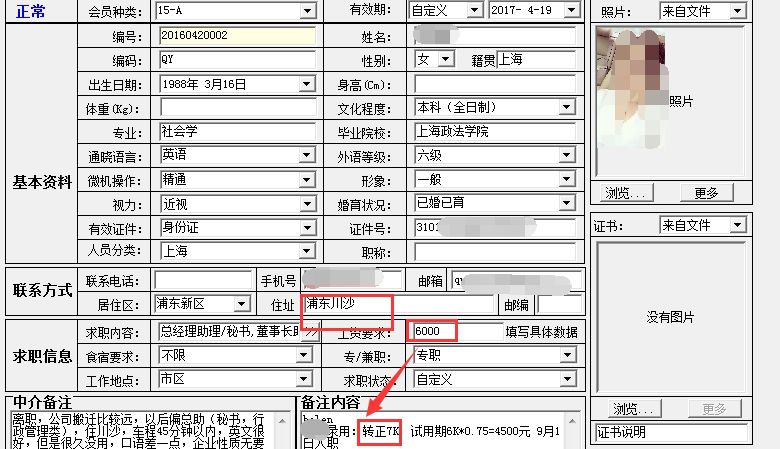The image size is (780, 449).
Task: Click the 籍贯 field showing 上海
Action: click(x=536, y=60)
